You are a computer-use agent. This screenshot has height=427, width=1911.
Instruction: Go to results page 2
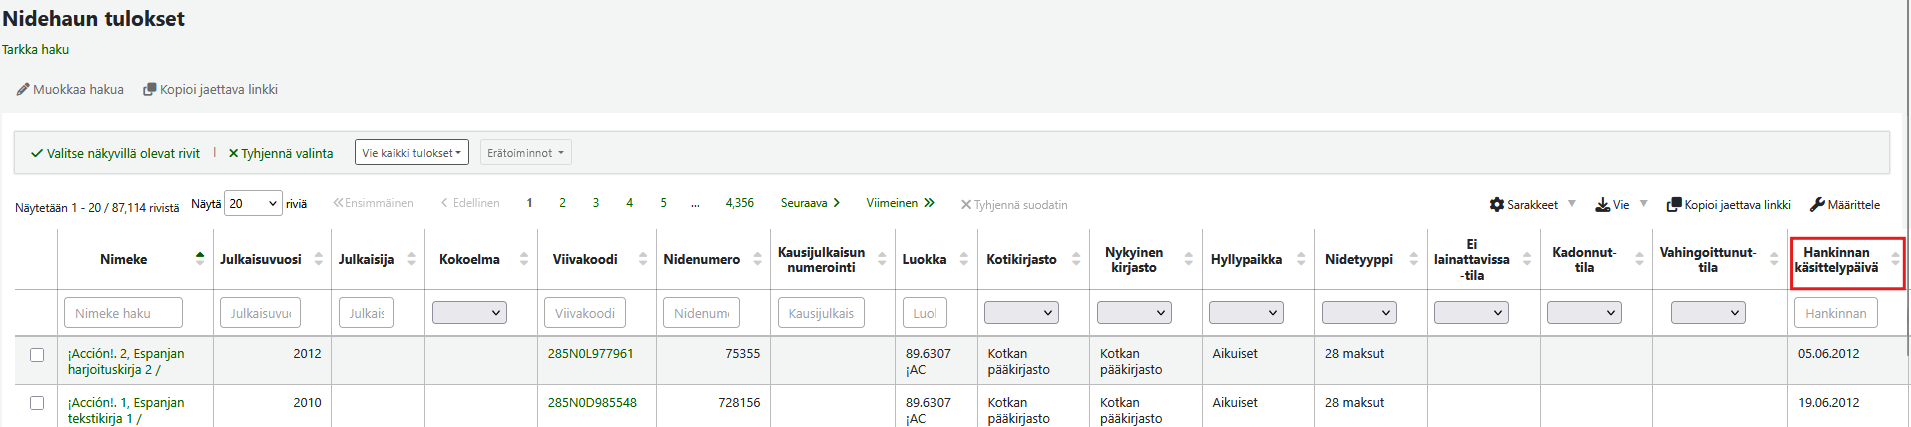[x=562, y=203]
